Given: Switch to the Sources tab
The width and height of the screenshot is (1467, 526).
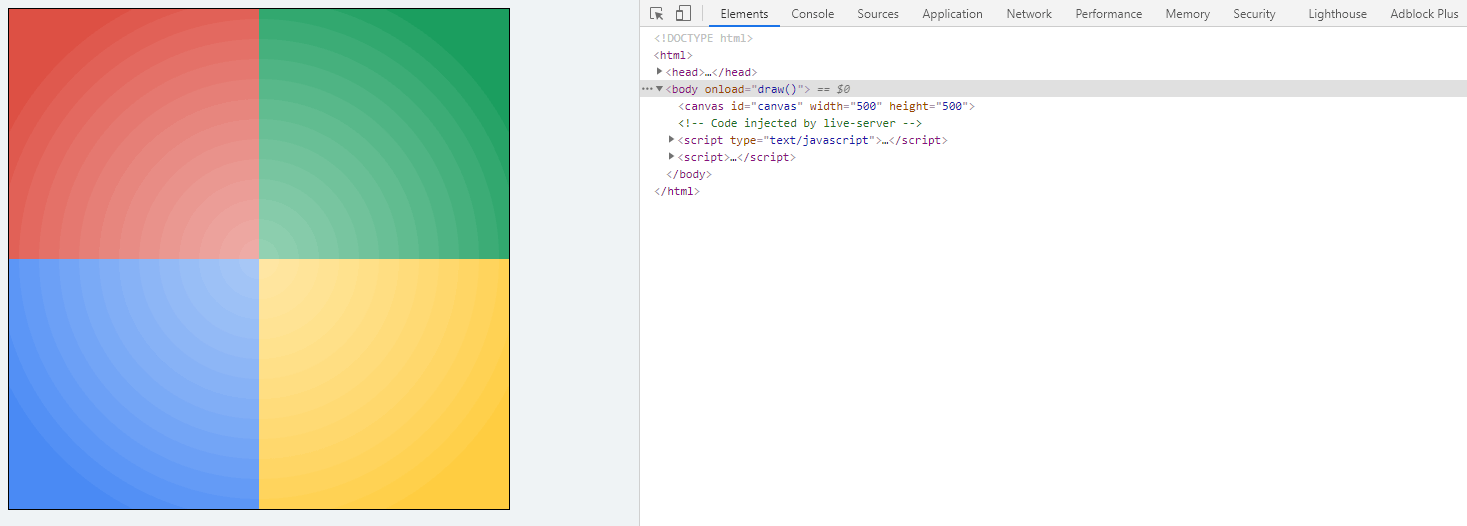Looking at the screenshot, I should [x=878, y=14].
